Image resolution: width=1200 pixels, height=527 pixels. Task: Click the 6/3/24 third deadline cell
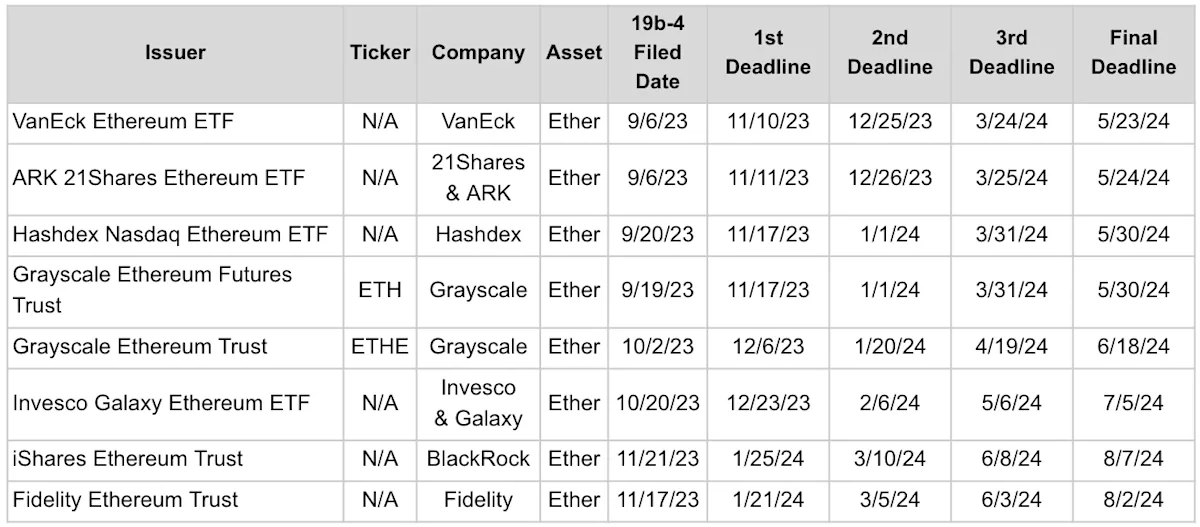click(1011, 499)
